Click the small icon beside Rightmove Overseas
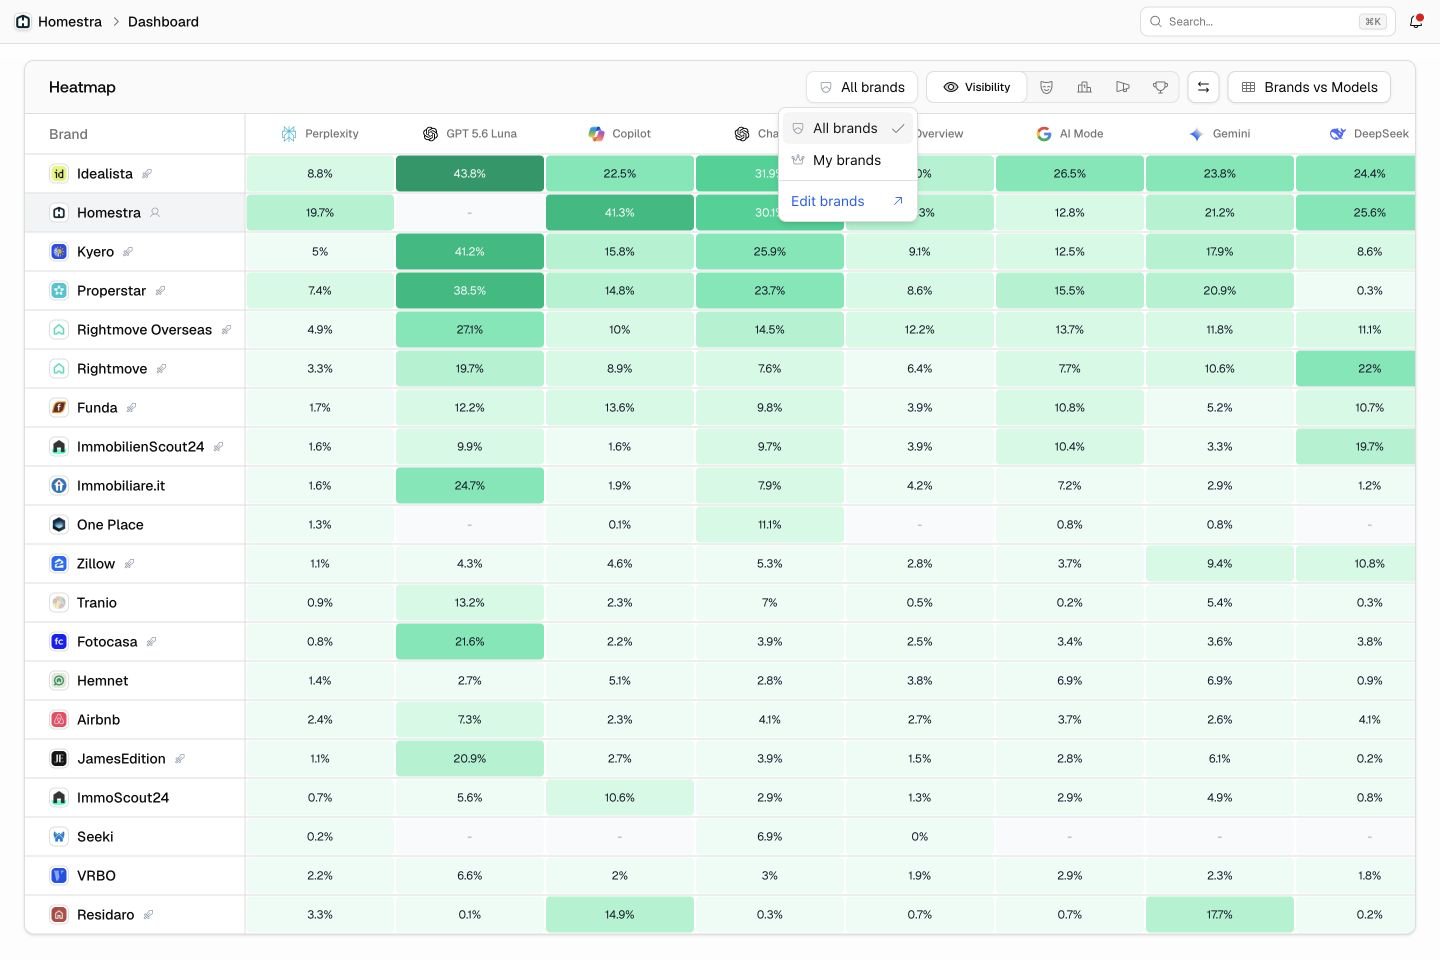The image size is (1440, 960). pyautogui.click(x=226, y=330)
